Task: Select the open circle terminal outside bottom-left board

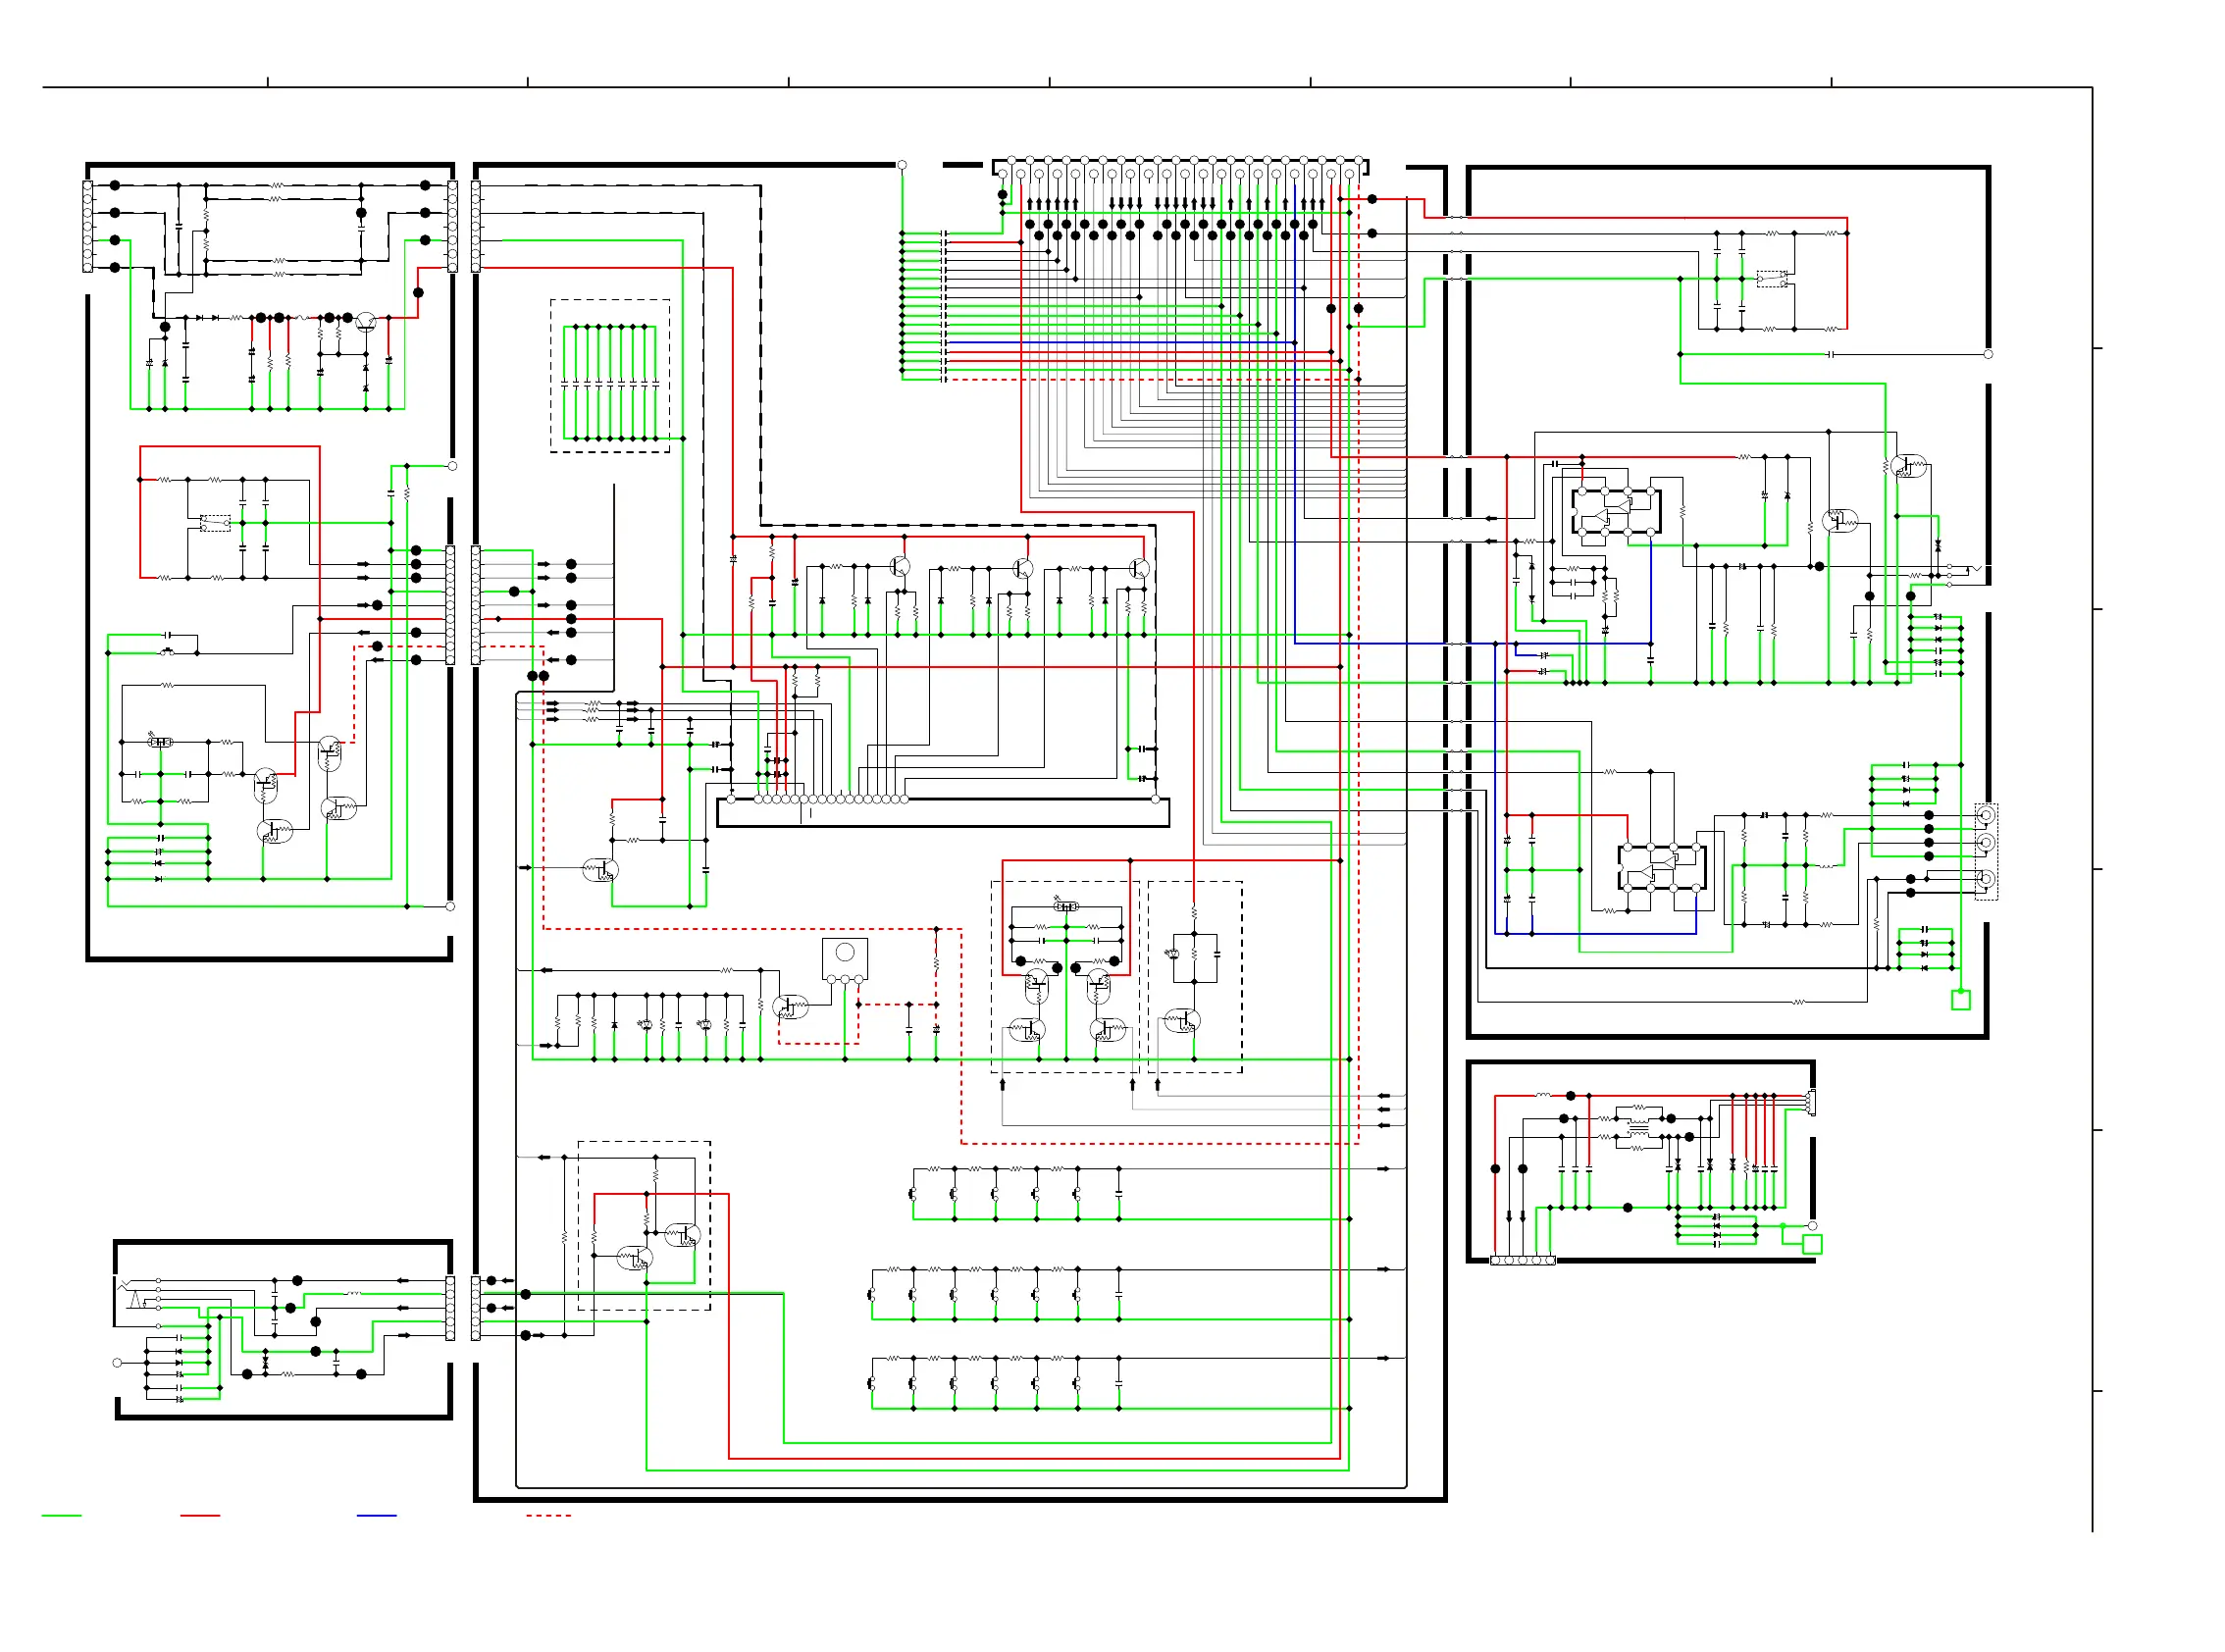Action: [x=117, y=1363]
